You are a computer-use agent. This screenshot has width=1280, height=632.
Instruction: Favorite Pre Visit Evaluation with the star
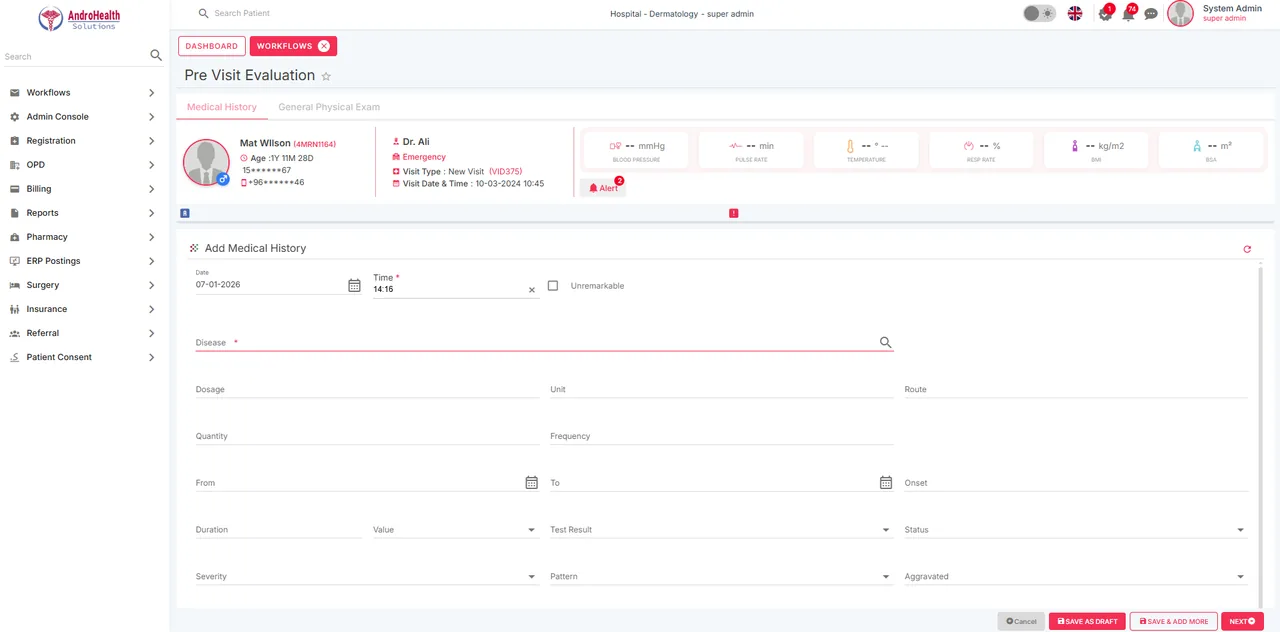tap(326, 76)
